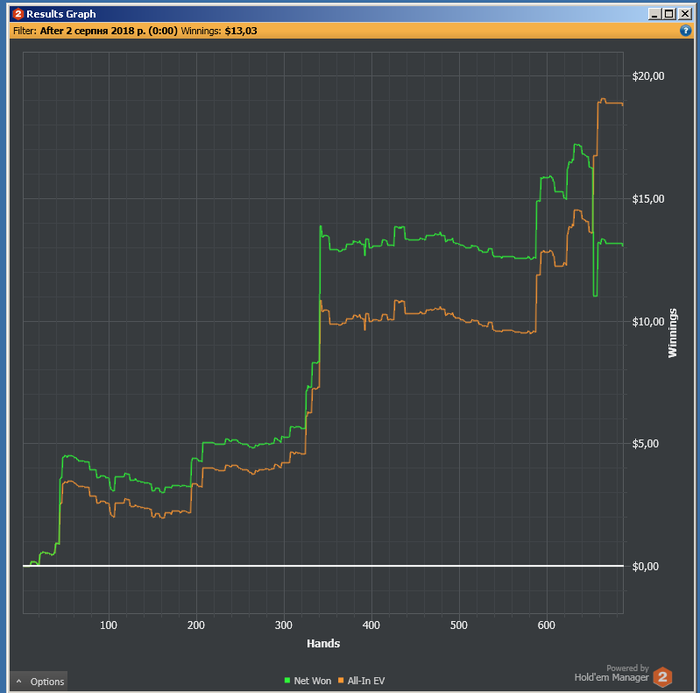Maximize the Results Graph window

(x=669, y=14)
